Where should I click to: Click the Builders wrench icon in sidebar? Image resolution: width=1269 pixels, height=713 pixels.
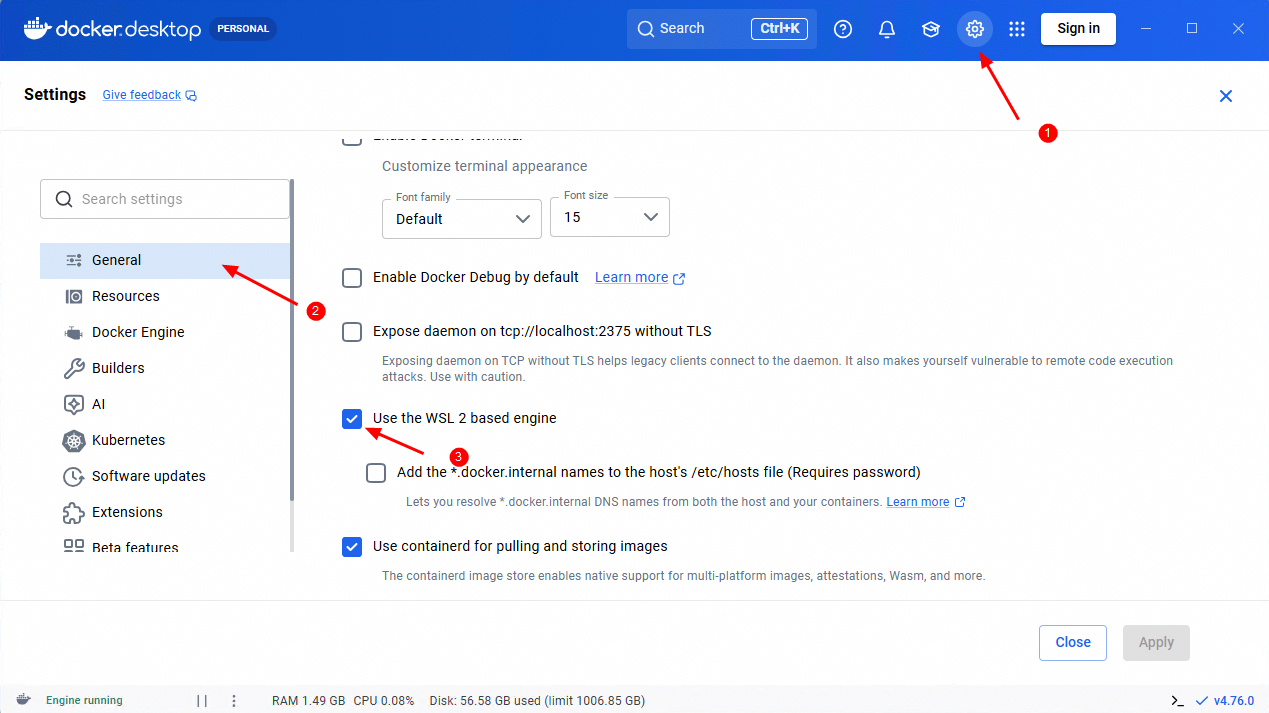click(x=74, y=368)
